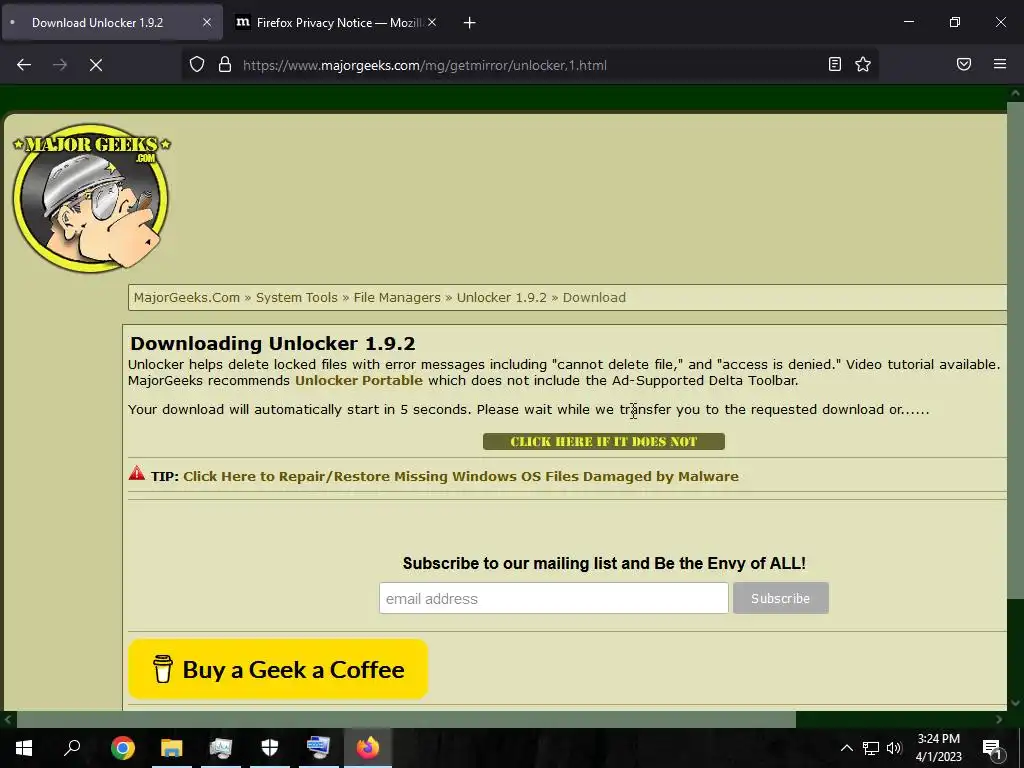Close the Firefox Privacy Notice tab
Image resolution: width=1024 pixels, height=768 pixels.
point(432,22)
